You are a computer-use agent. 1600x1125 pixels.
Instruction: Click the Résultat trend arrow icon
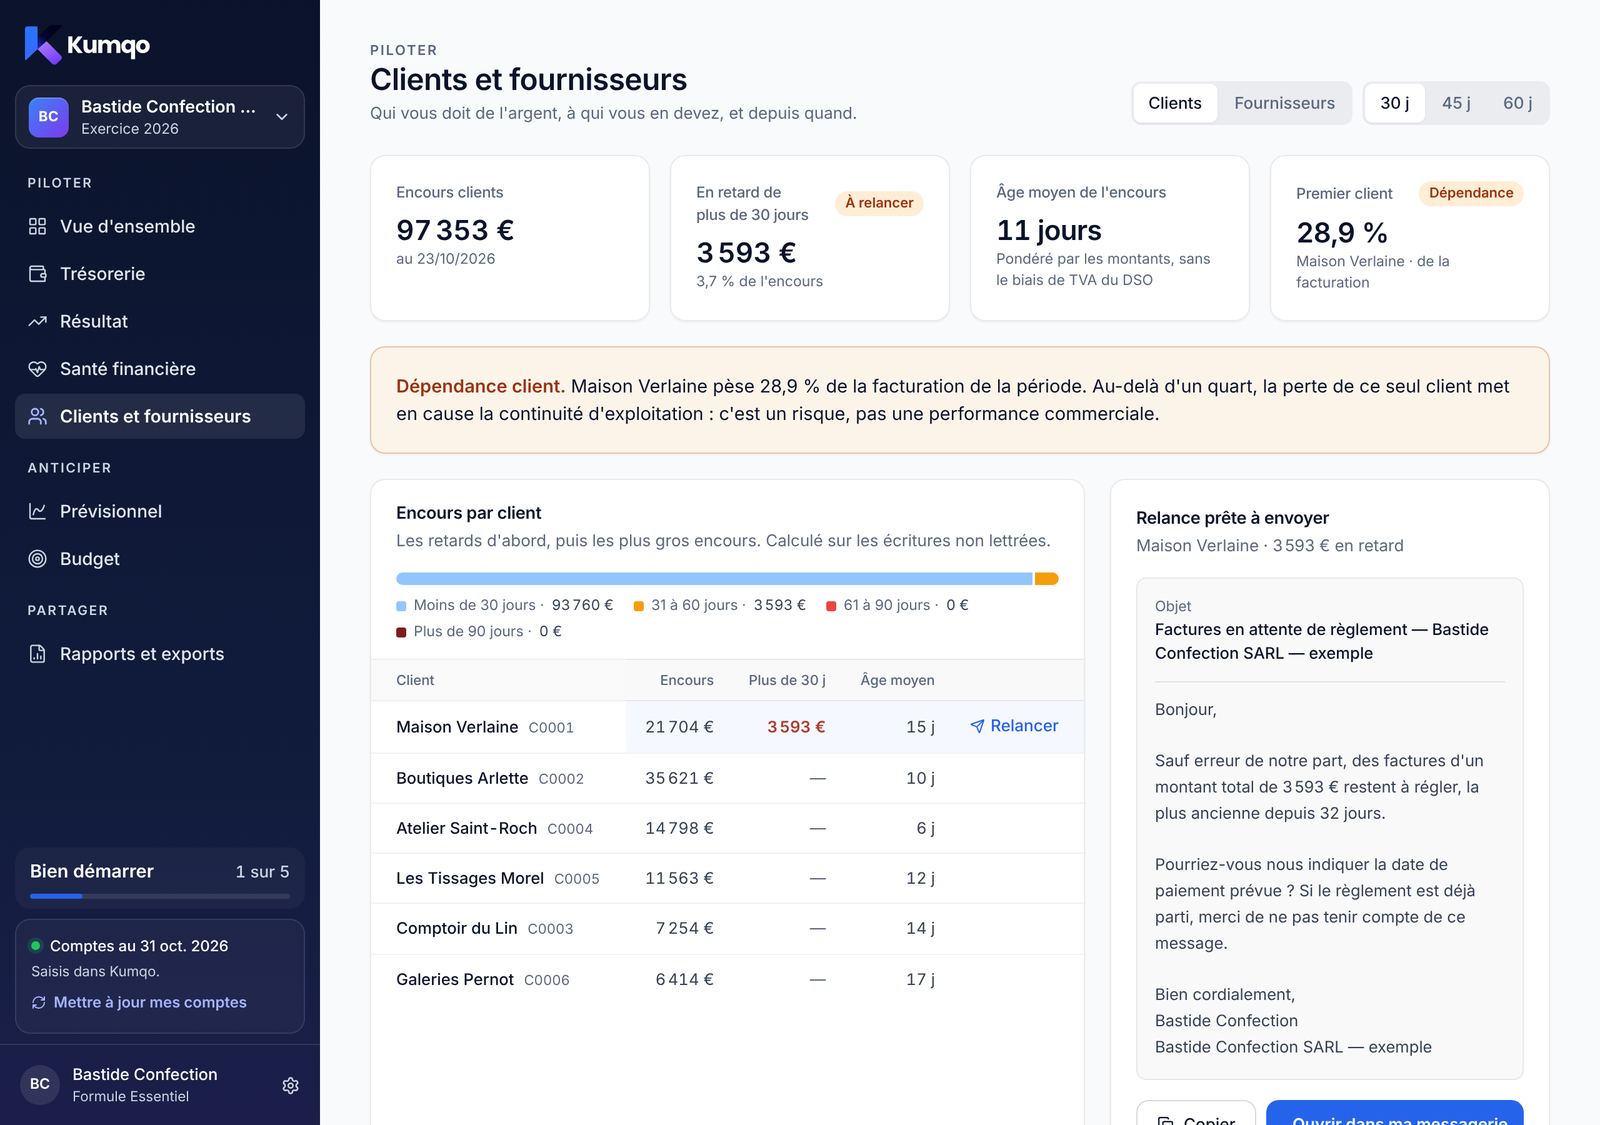38,321
